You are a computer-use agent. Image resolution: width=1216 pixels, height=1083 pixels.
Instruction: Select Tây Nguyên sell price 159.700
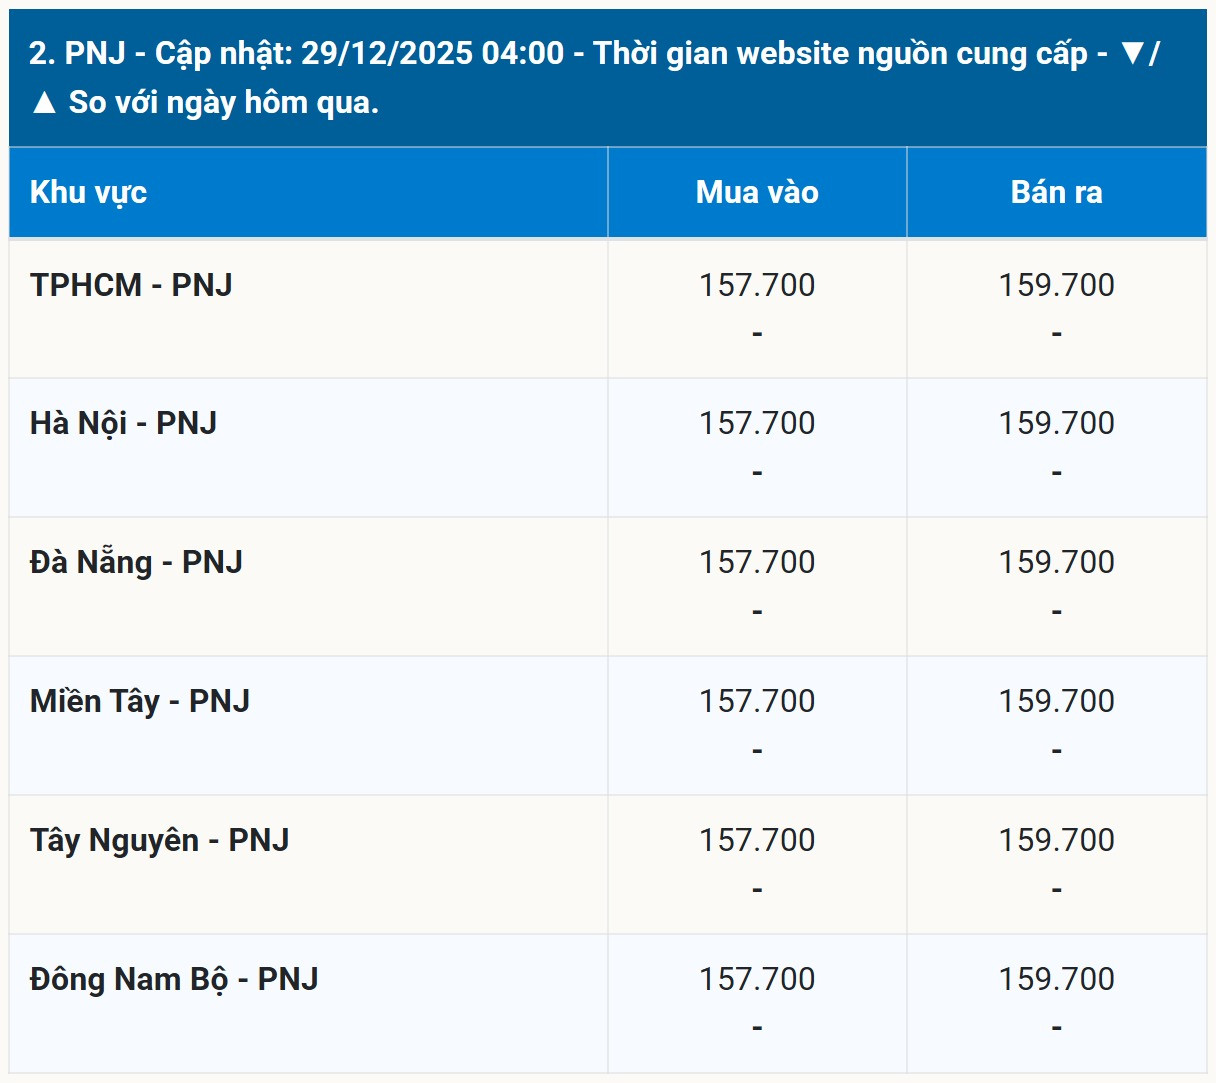coord(1056,840)
